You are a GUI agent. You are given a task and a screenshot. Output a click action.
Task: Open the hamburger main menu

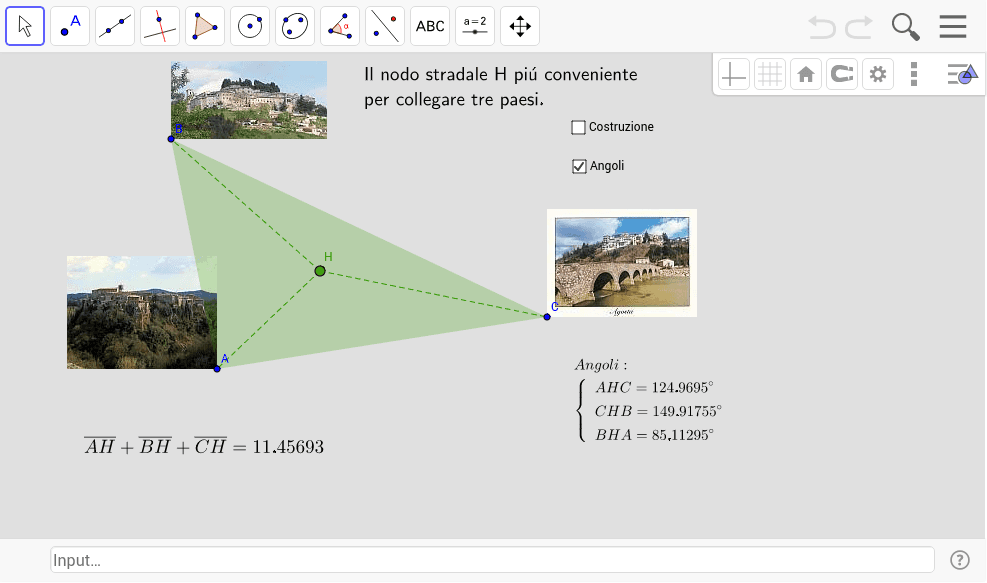[953, 26]
